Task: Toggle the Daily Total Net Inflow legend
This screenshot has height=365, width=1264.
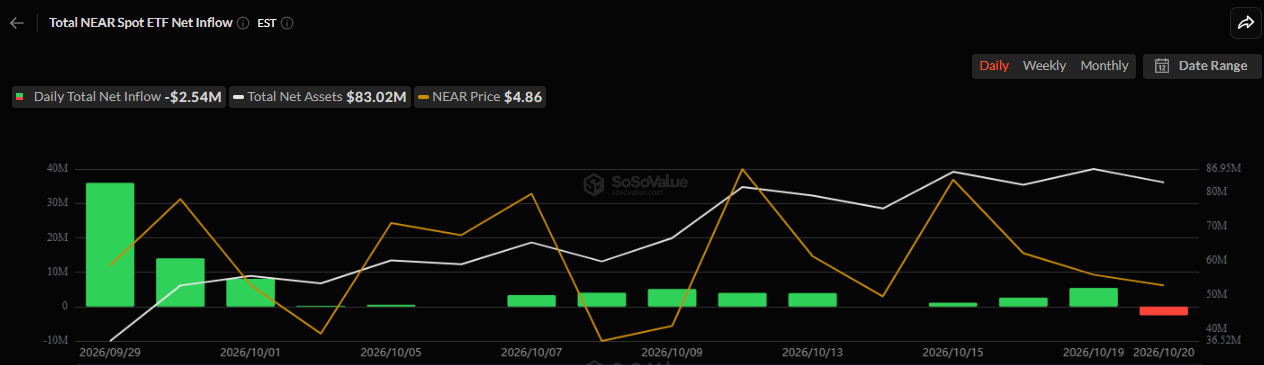Action: coord(118,97)
